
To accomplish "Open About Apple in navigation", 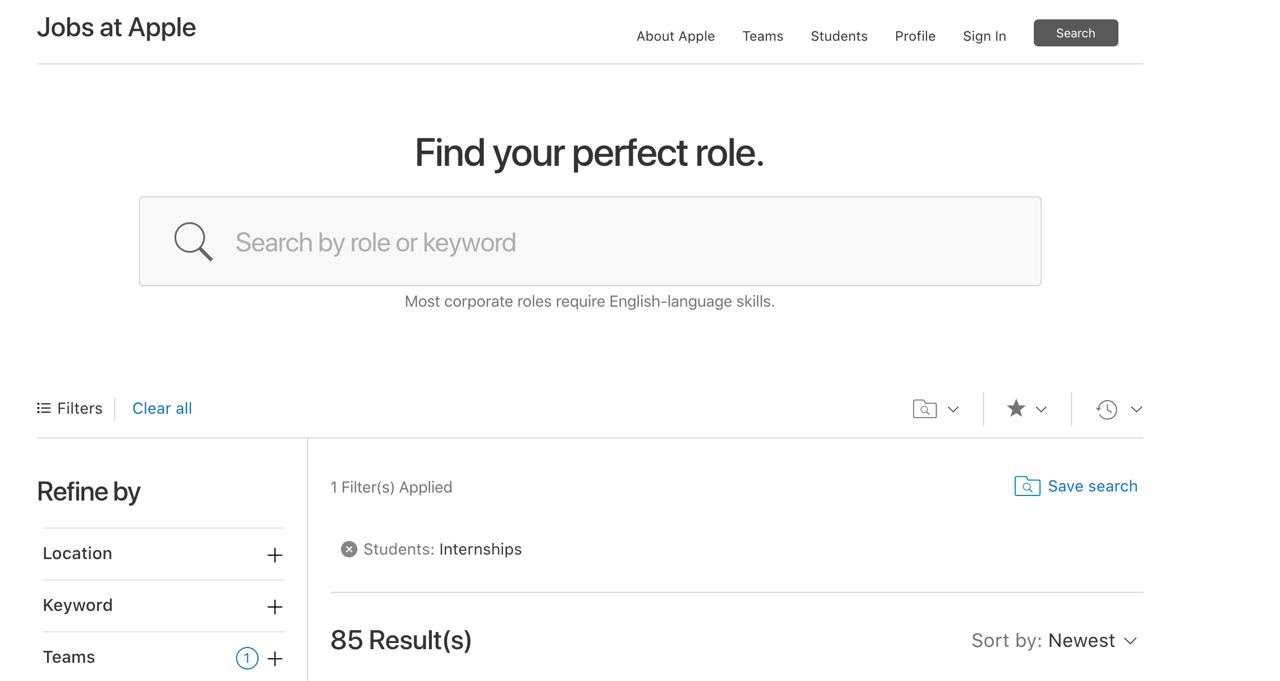I will 676,36.
